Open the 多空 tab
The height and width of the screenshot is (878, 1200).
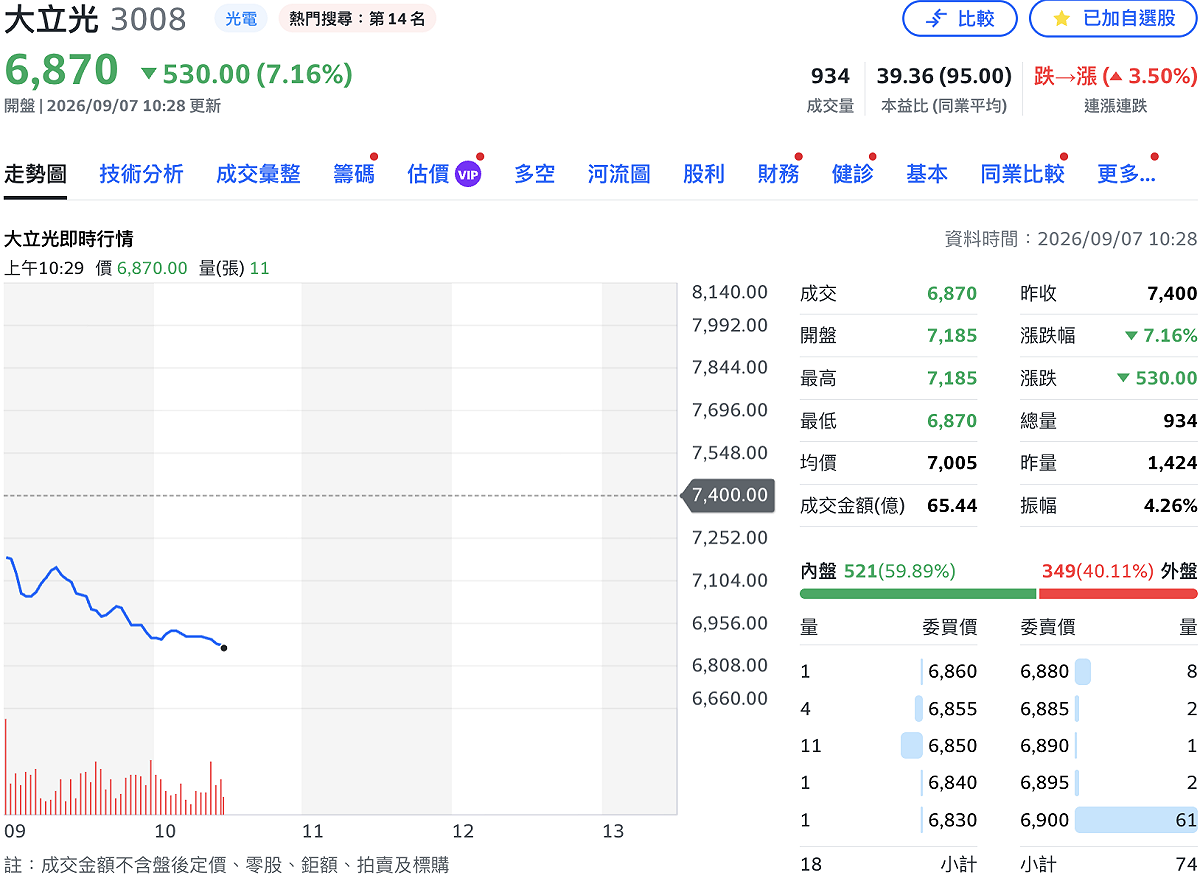534,174
